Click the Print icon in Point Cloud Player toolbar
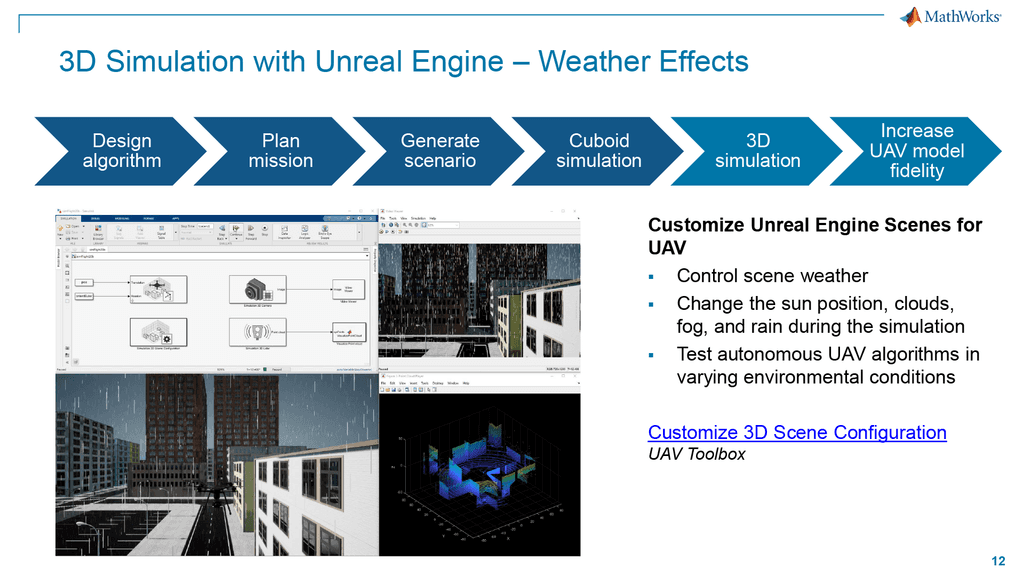Screen dimensions: 1024x576 (x=400, y=390)
